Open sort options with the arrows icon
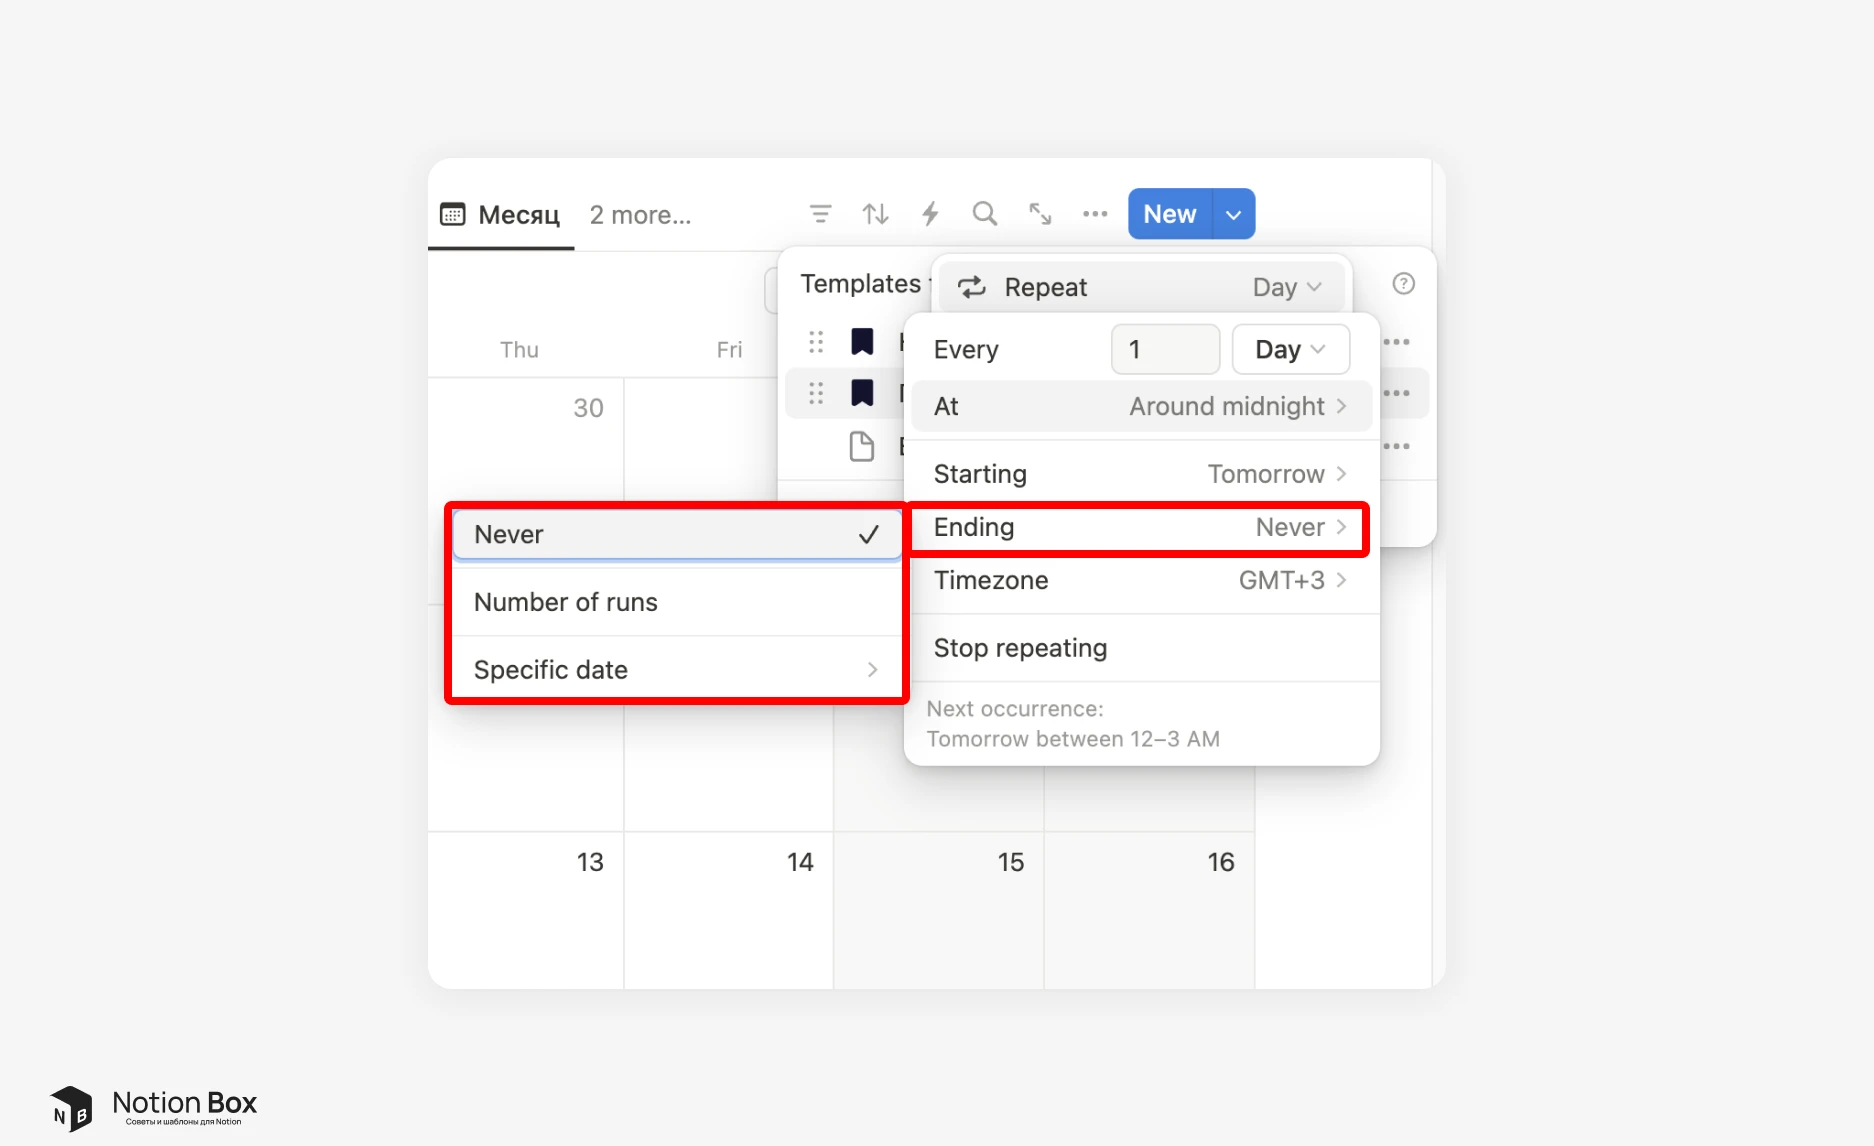The height and width of the screenshot is (1146, 1874). pyautogui.click(x=875, y=214)
